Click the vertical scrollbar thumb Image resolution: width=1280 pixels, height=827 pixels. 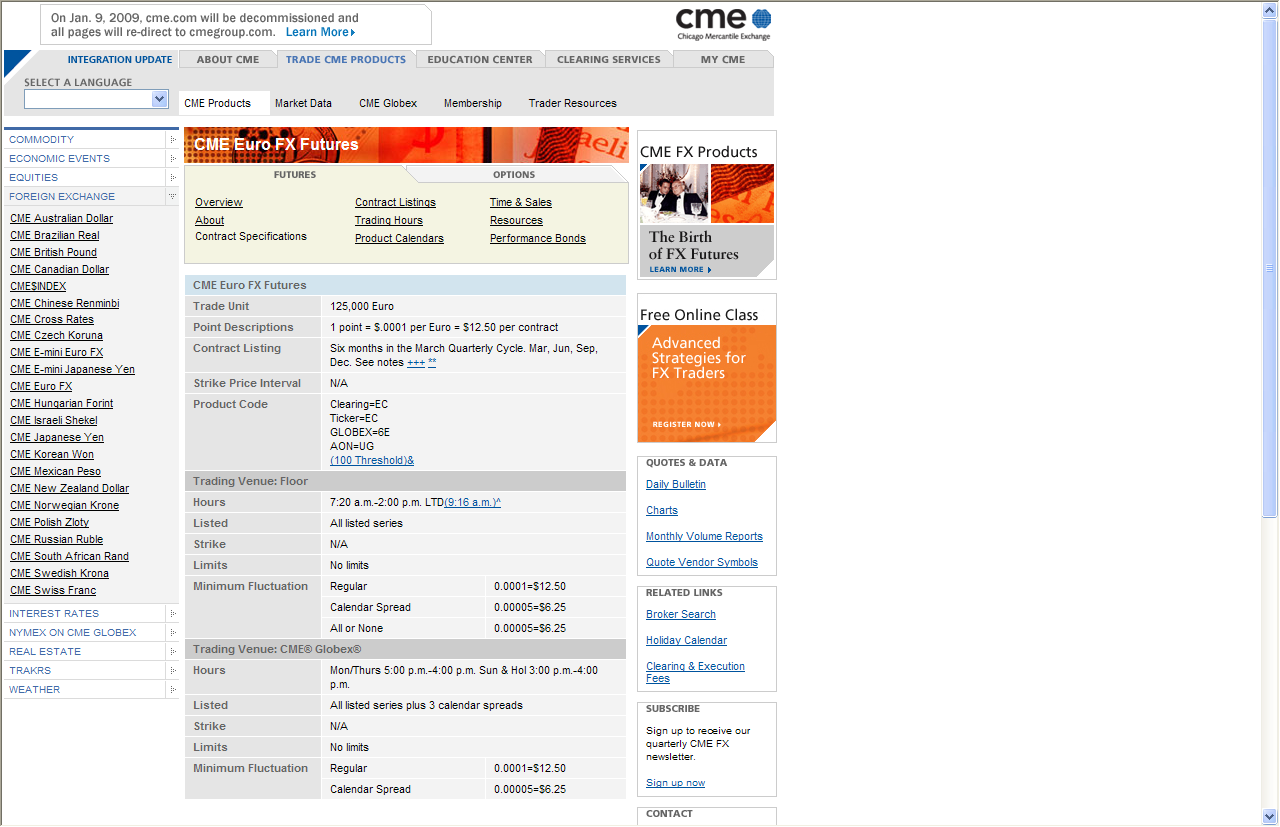pos(1270,267)
